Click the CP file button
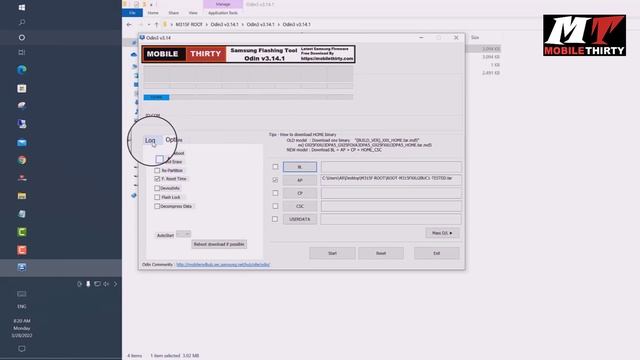Screen dimensions: 640x360 point(300,193)
